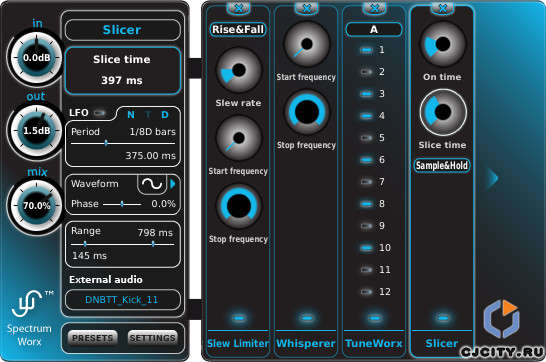
Task: Select the N period mode tab
Action: pyautogui.click(x=131, y=115)
